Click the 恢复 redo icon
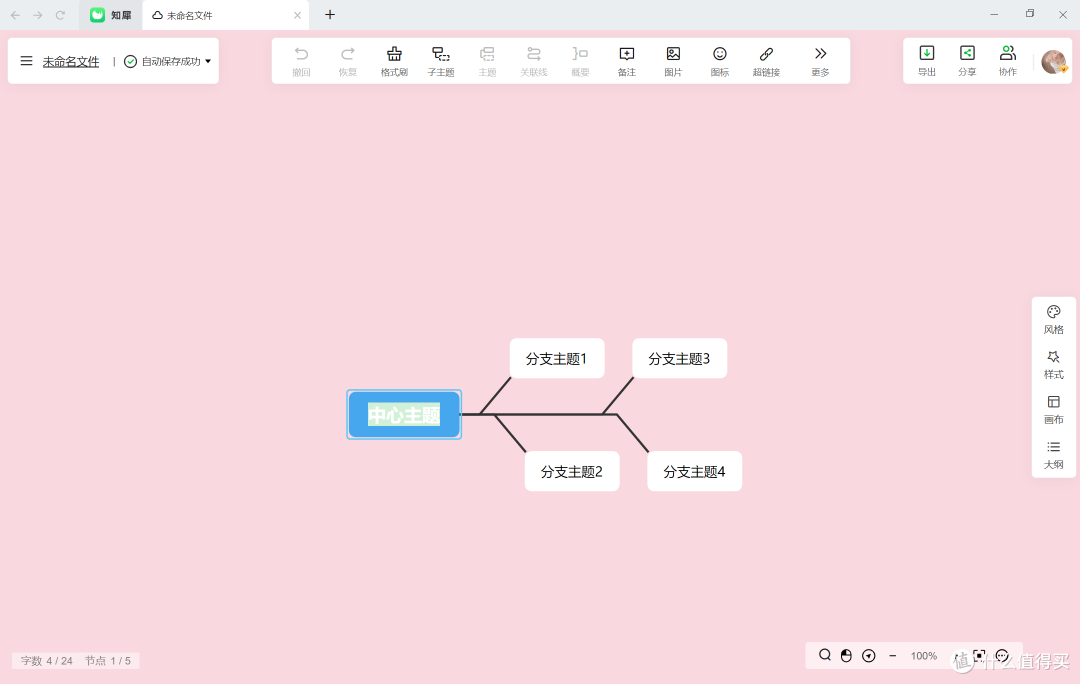The width and height of the screenshot is (1080, 684). click(x=348, y=61)
